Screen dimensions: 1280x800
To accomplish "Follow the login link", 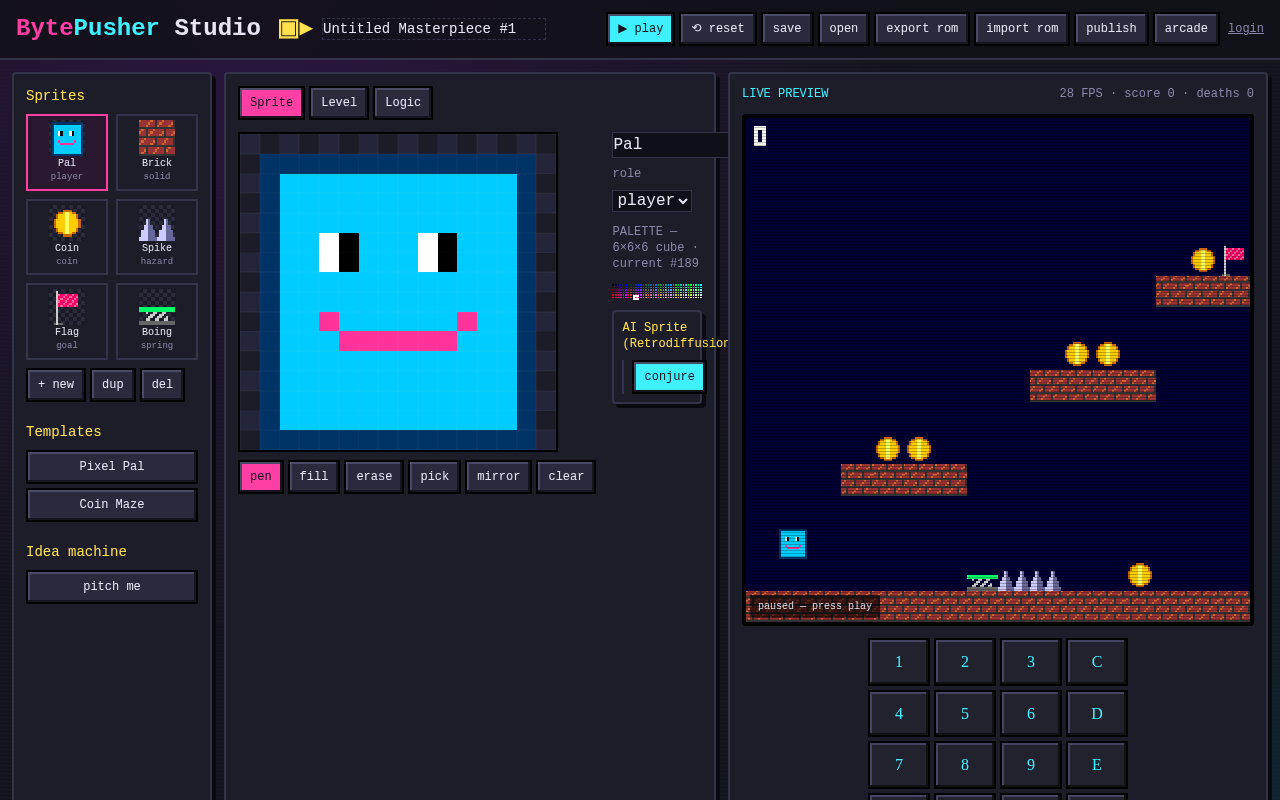I will pos(1246,29).
